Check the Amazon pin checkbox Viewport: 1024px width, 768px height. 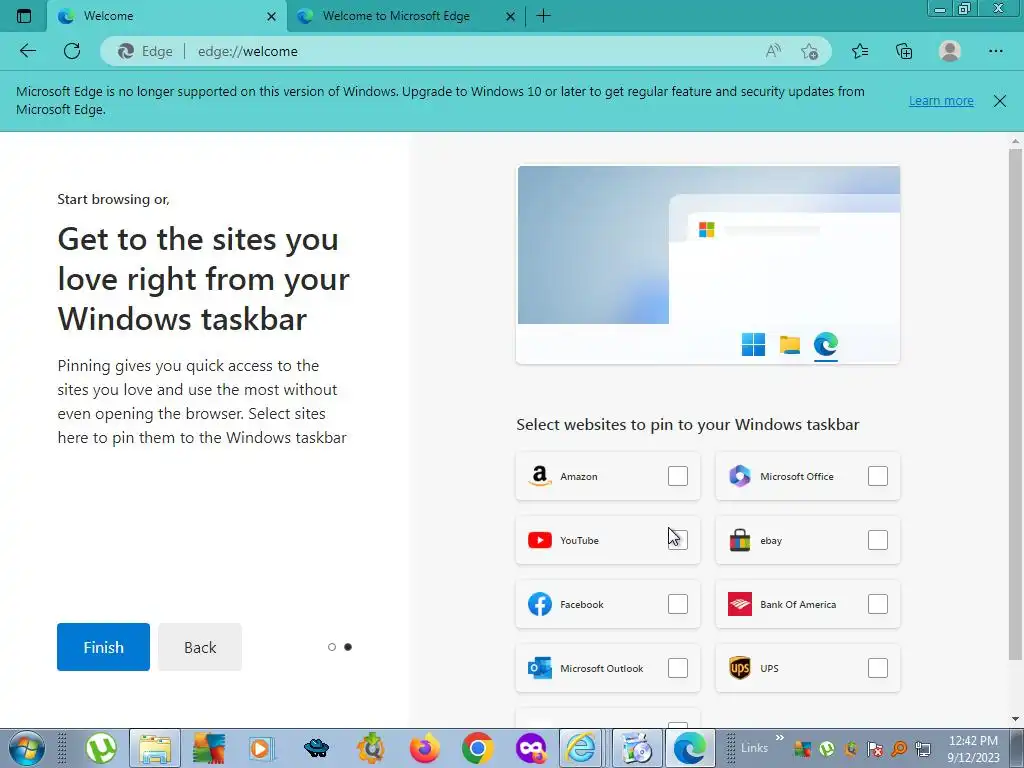678,476
